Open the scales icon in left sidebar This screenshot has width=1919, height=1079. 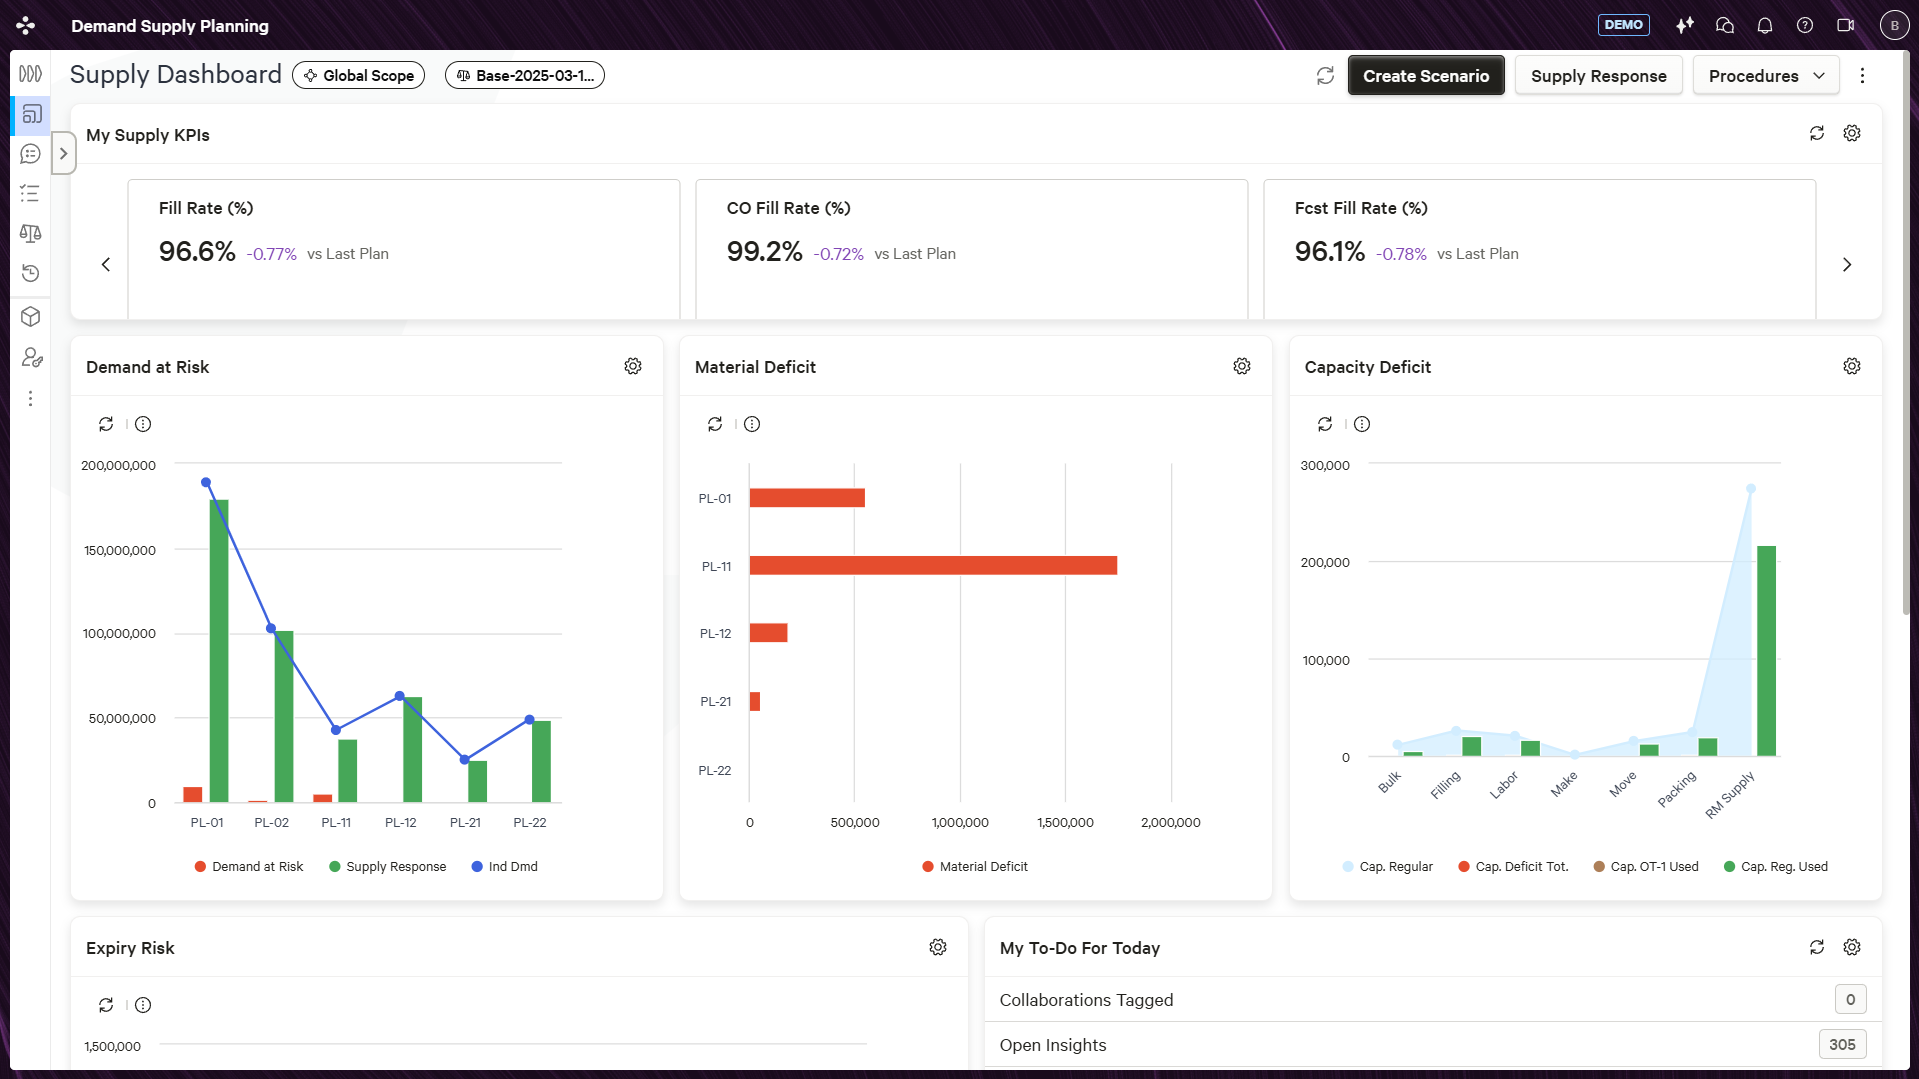coord(31,233)
